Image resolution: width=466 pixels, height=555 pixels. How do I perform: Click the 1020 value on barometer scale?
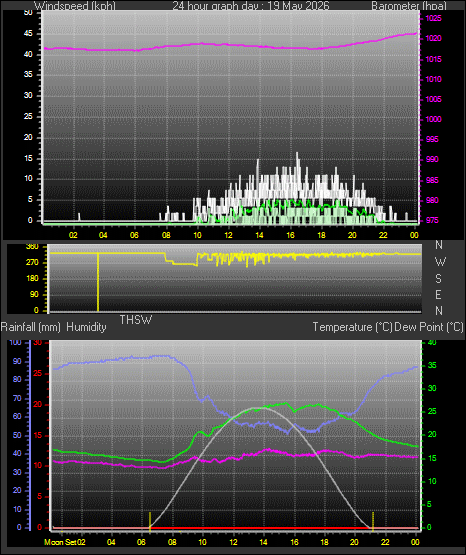click(x=434, y=38)
